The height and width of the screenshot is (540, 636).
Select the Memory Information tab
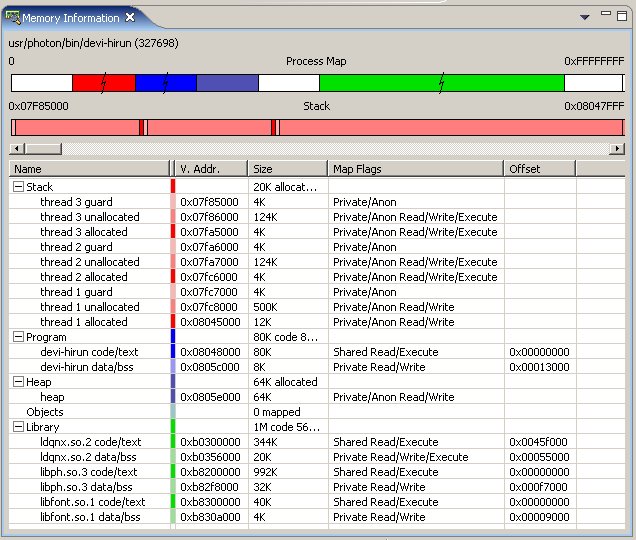click(x=70, y=18)
